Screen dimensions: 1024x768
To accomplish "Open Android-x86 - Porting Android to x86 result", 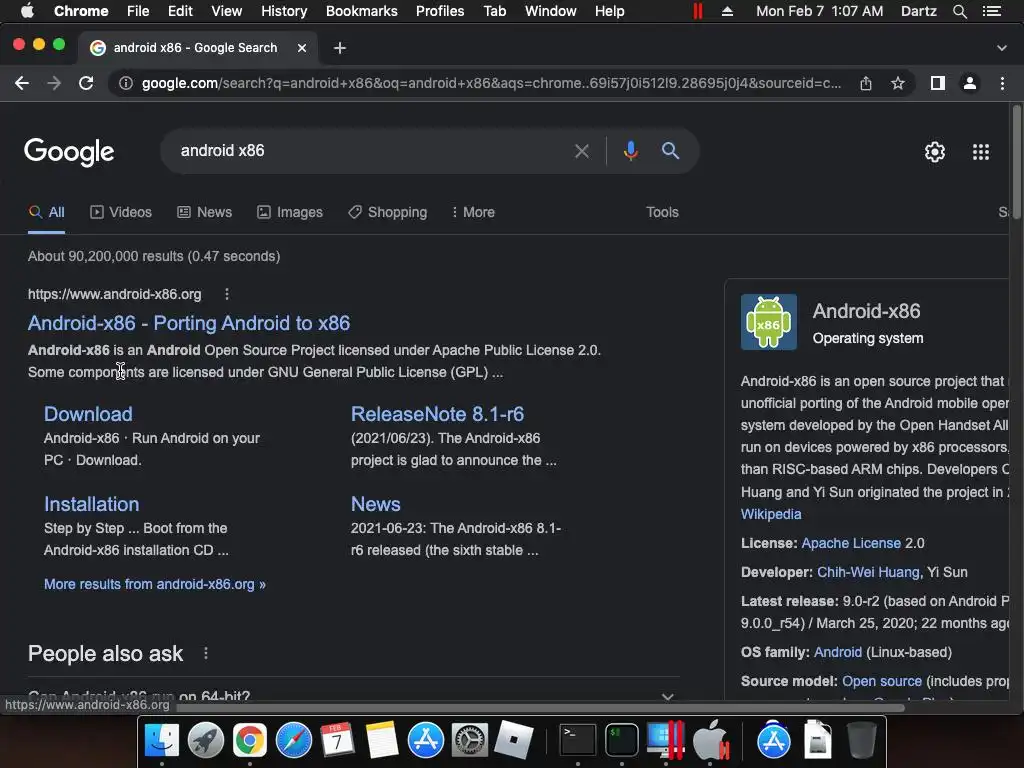I will coord(189,323).
